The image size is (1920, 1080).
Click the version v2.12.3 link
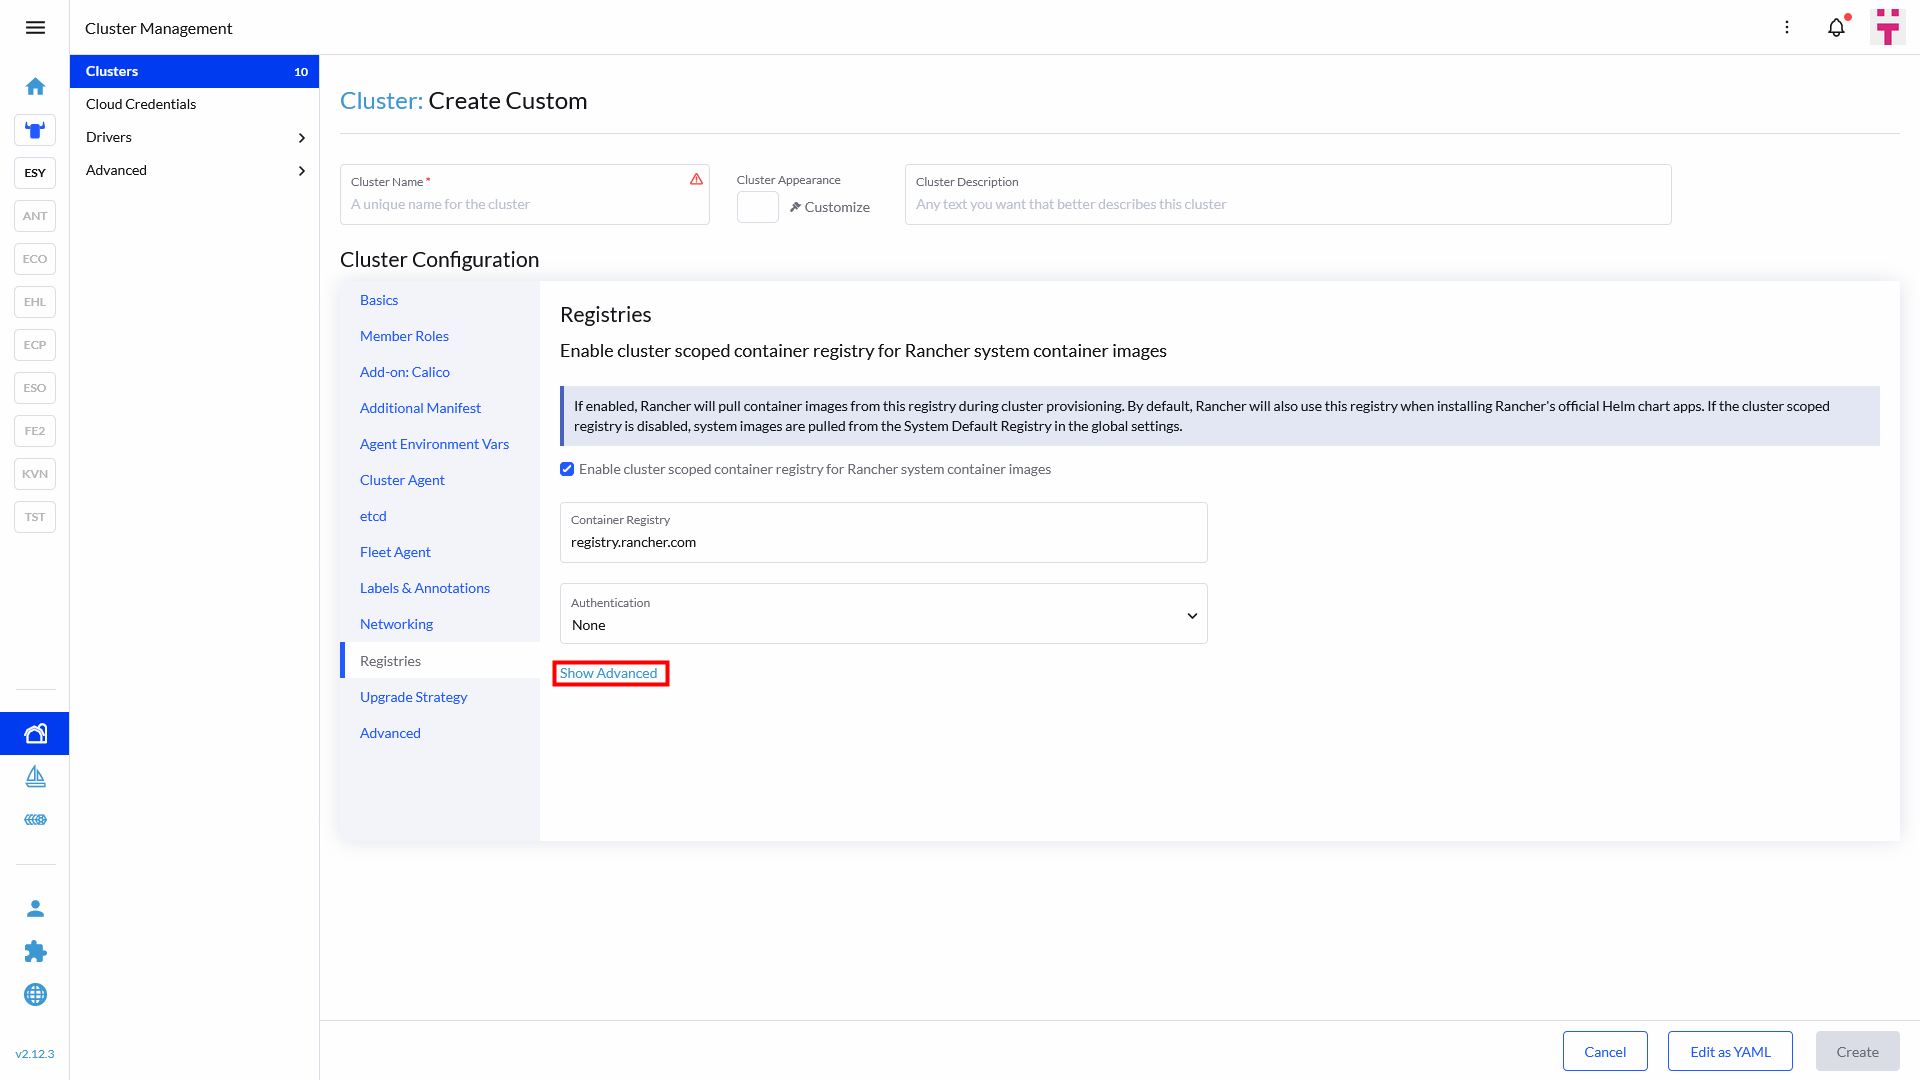point(35,1054)
